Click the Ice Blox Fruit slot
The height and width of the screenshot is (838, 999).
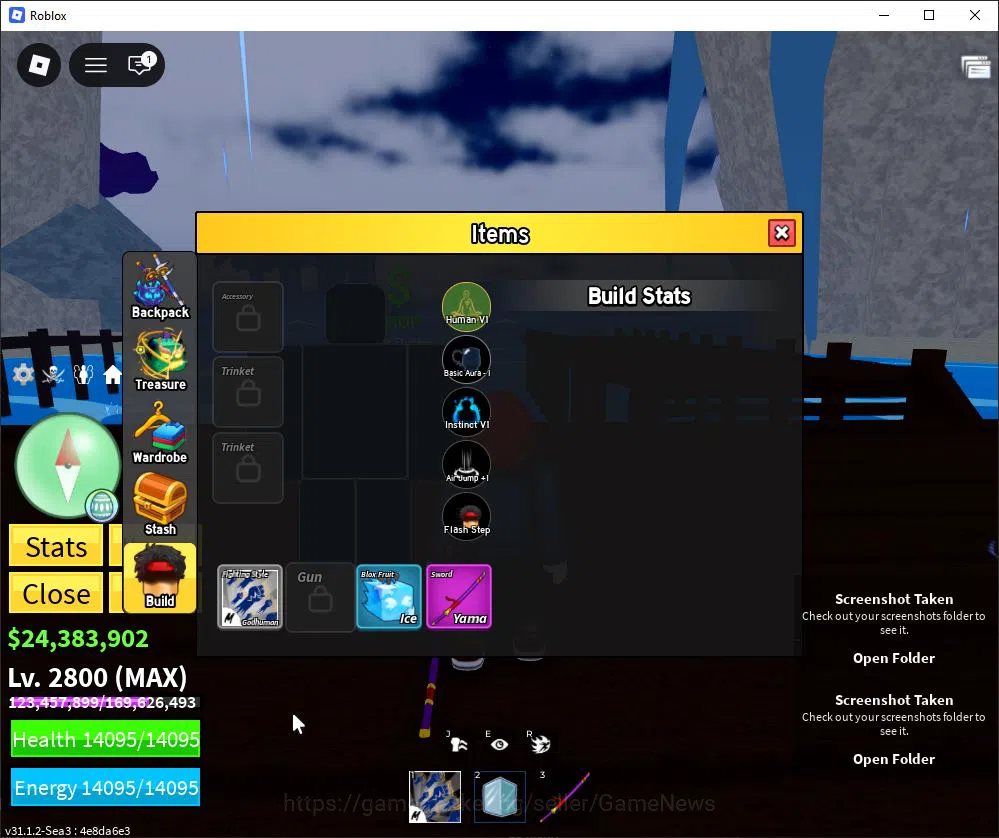click(x=389, y=596)
